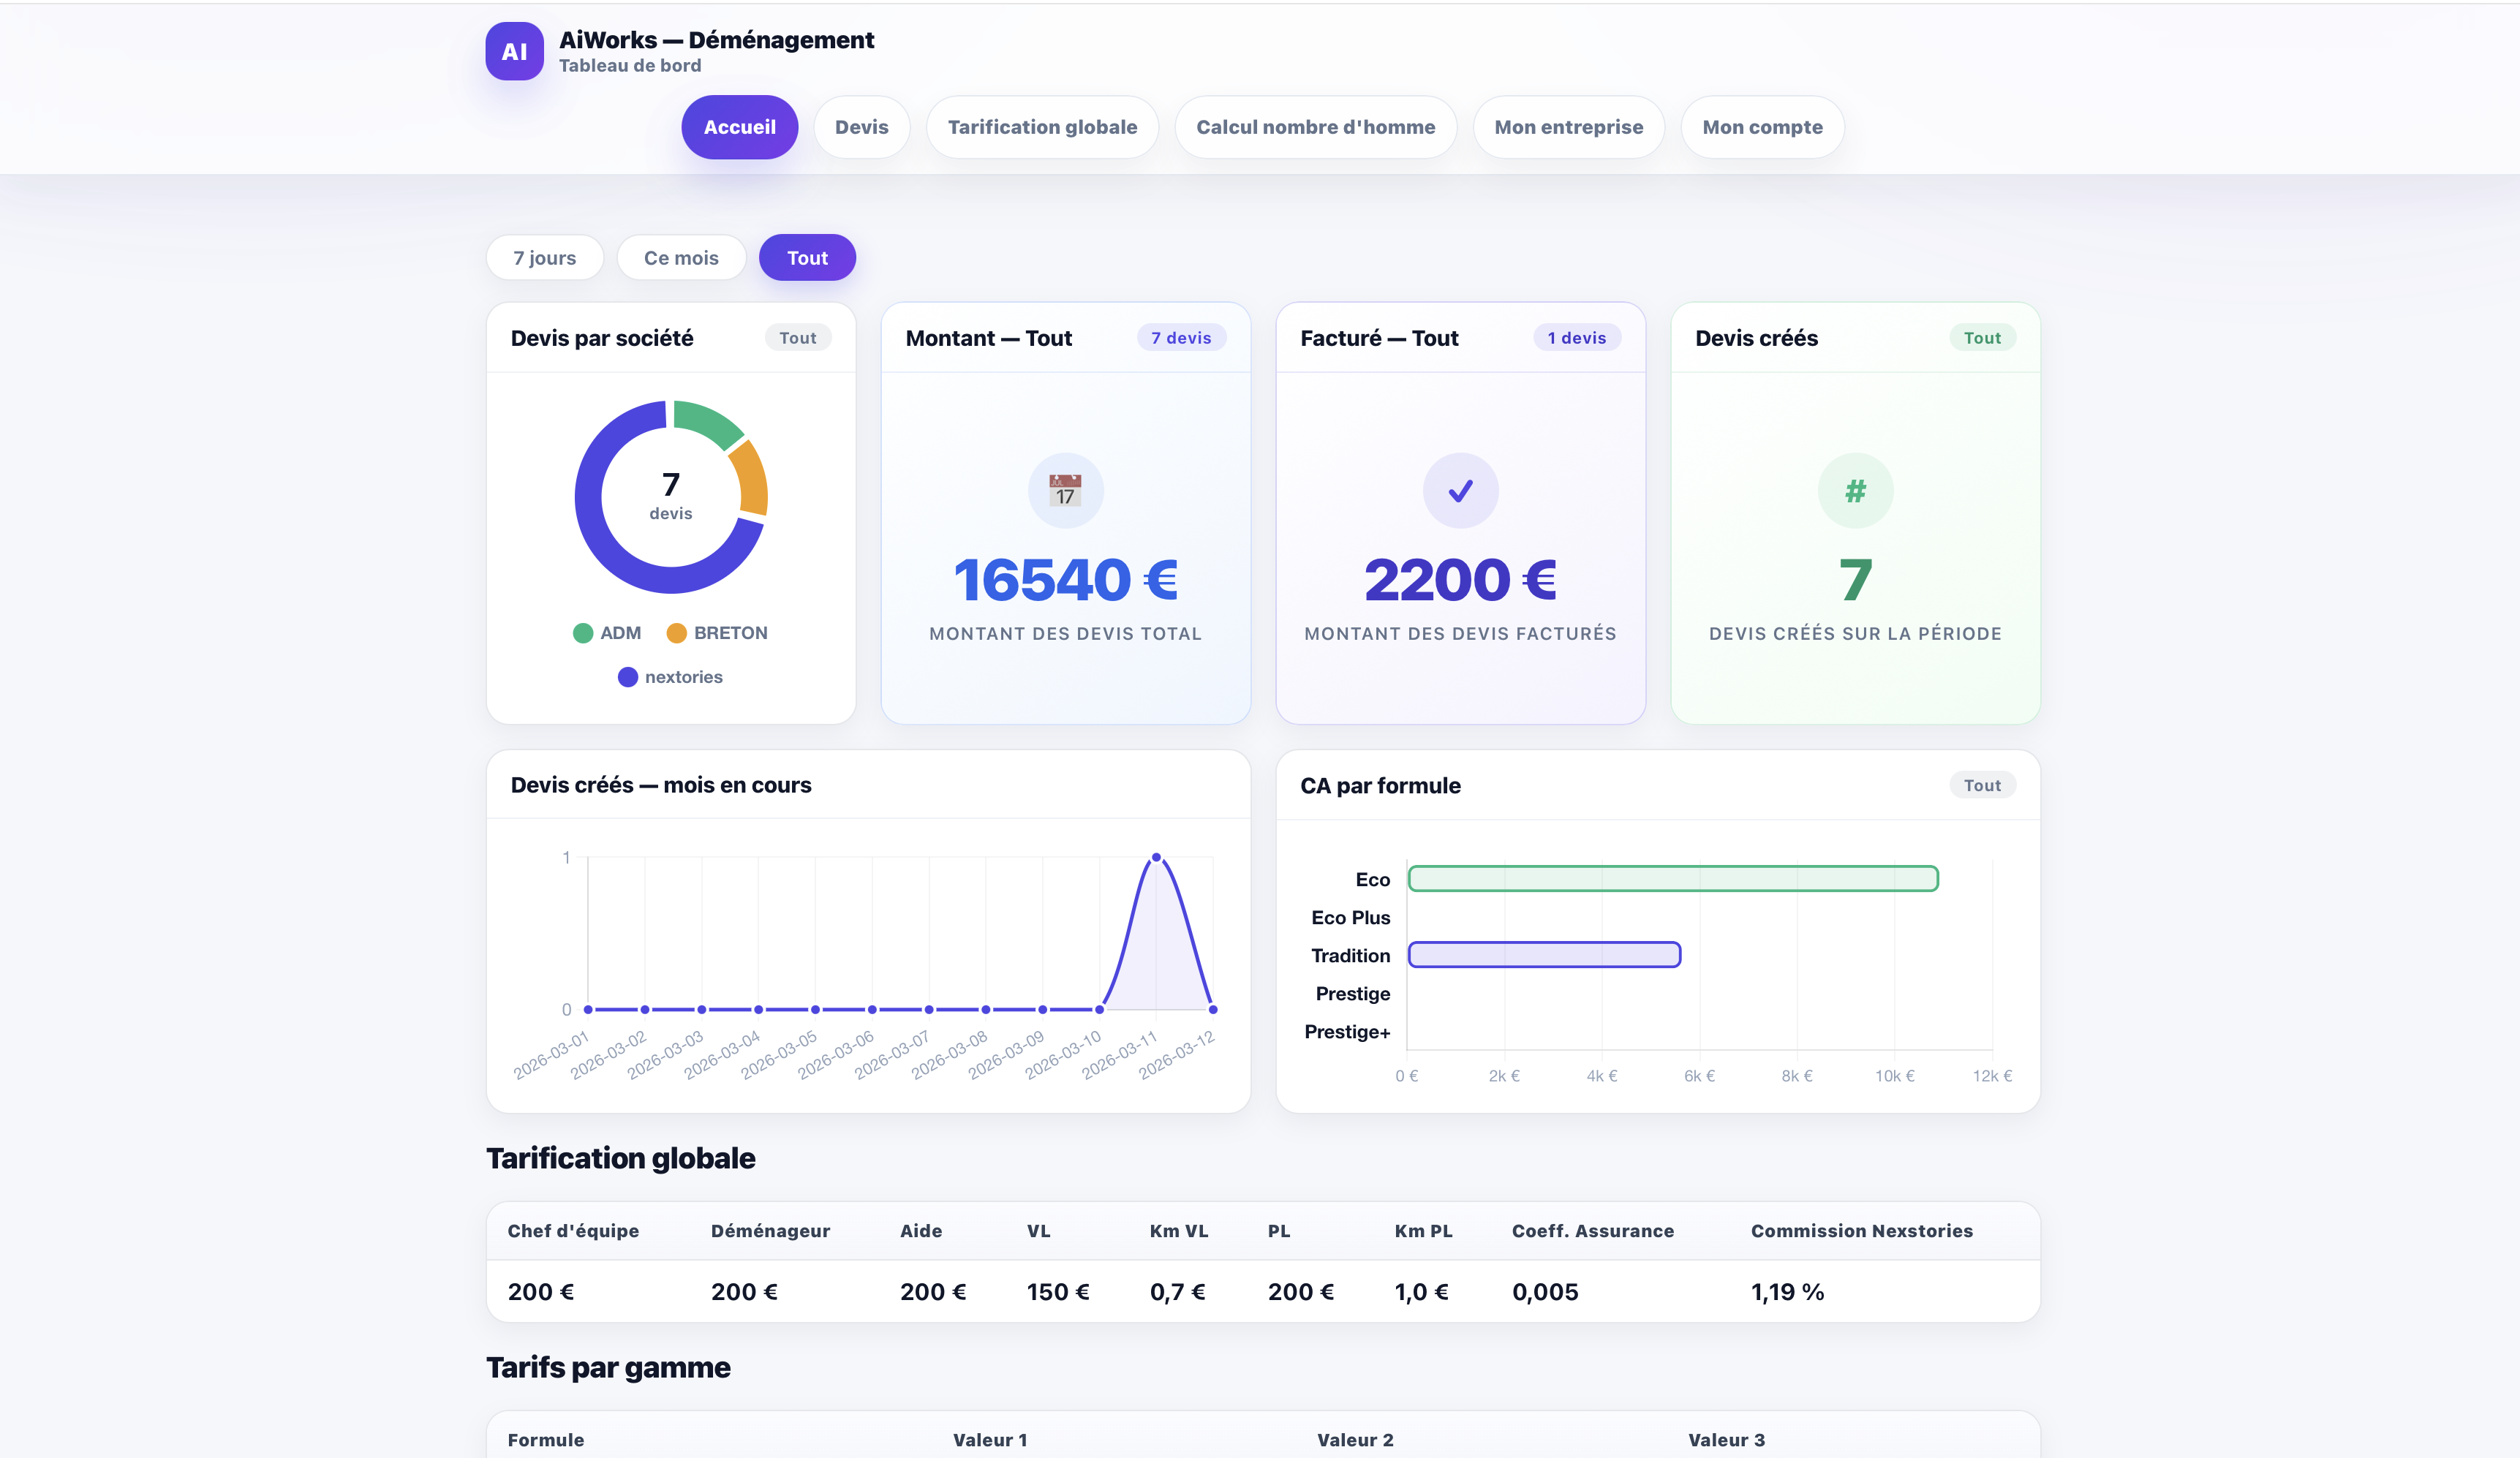The height and width of the screenshot is (1458, 2520).
Task: Click the 7 devis badge on Montant card
Action: pos(1181,337)
